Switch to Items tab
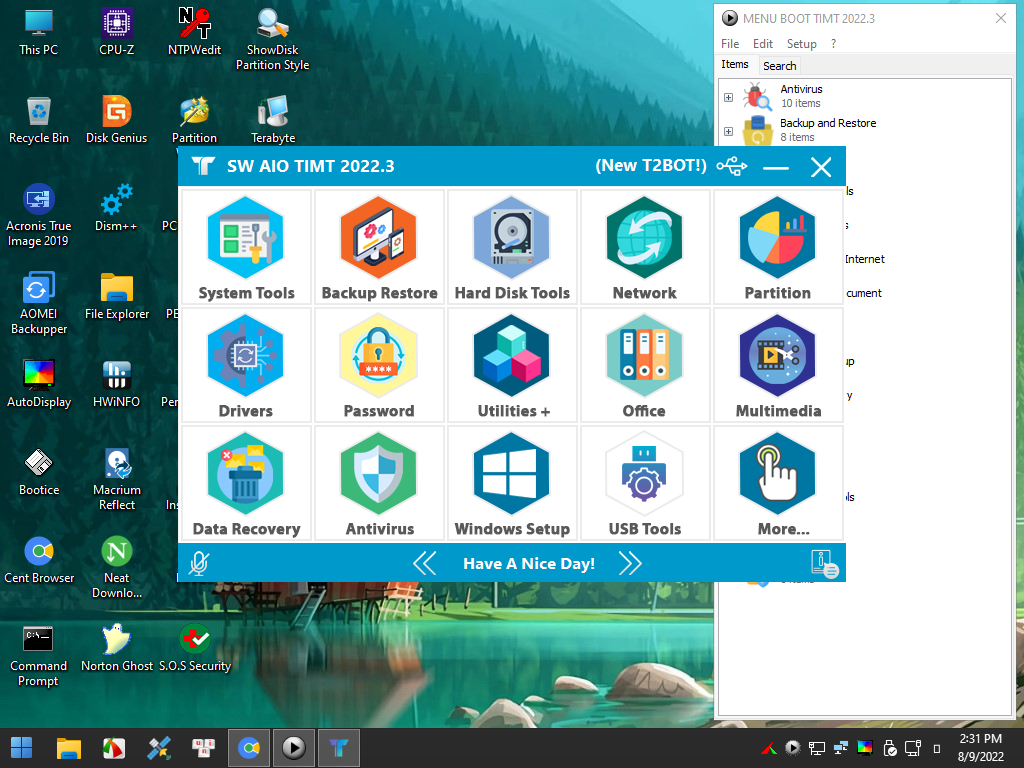The height and width of the screenshot is (768, 1024). coord(735,64)
